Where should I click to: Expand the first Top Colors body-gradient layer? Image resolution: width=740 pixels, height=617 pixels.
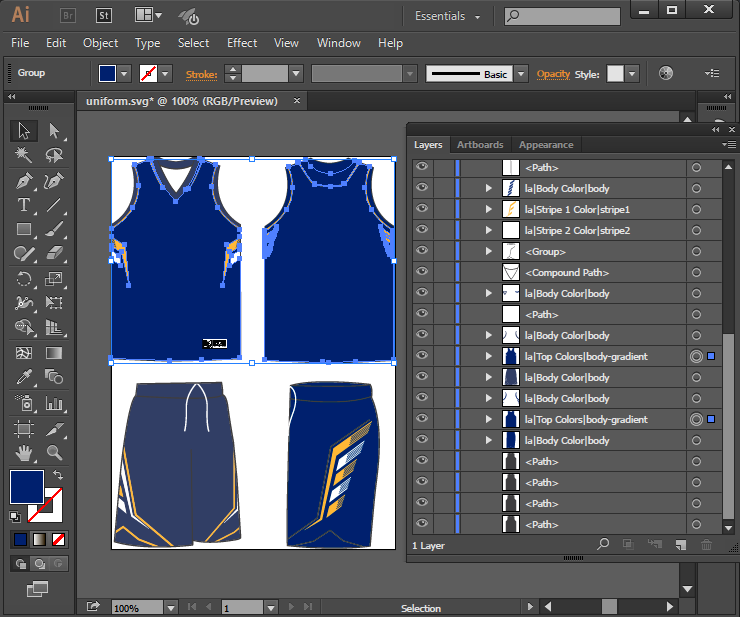489,356
